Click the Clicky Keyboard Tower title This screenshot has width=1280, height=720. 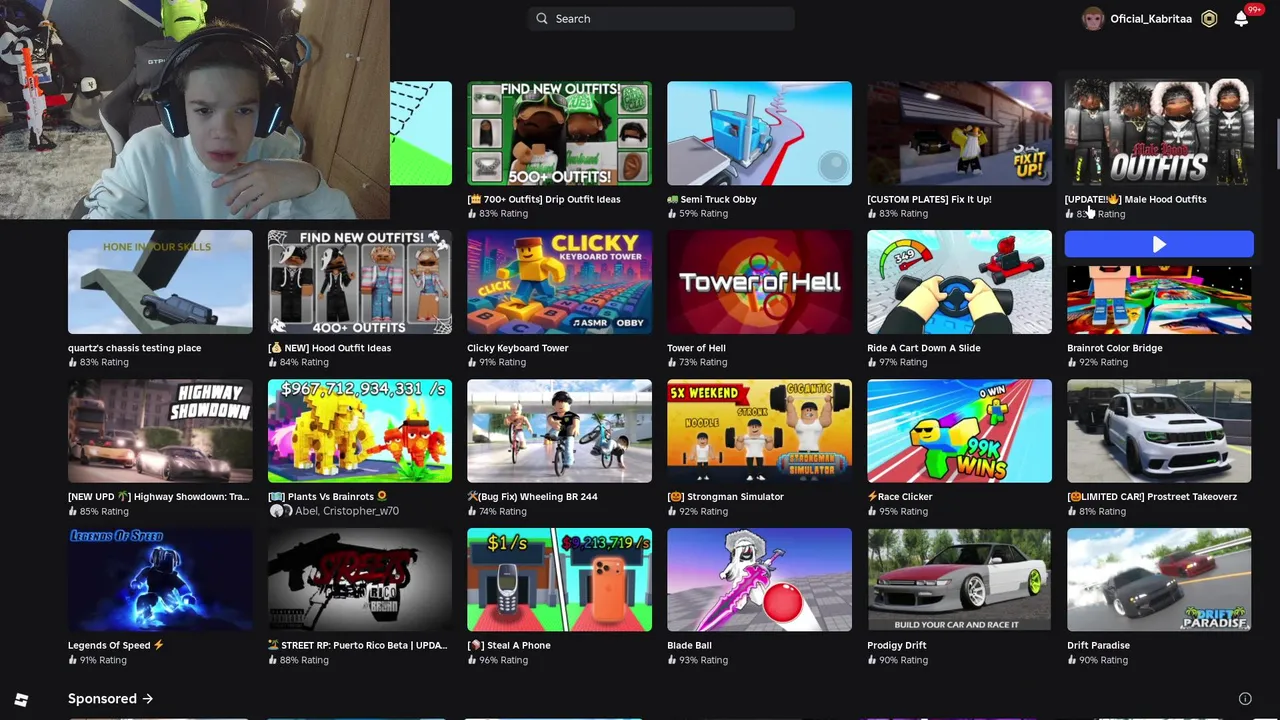click(517, 348)
